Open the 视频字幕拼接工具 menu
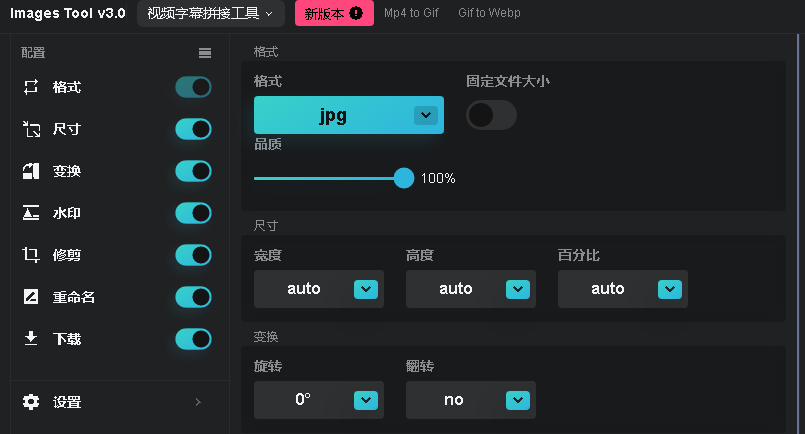Screen dimensions: 805x434 point(210,14)
